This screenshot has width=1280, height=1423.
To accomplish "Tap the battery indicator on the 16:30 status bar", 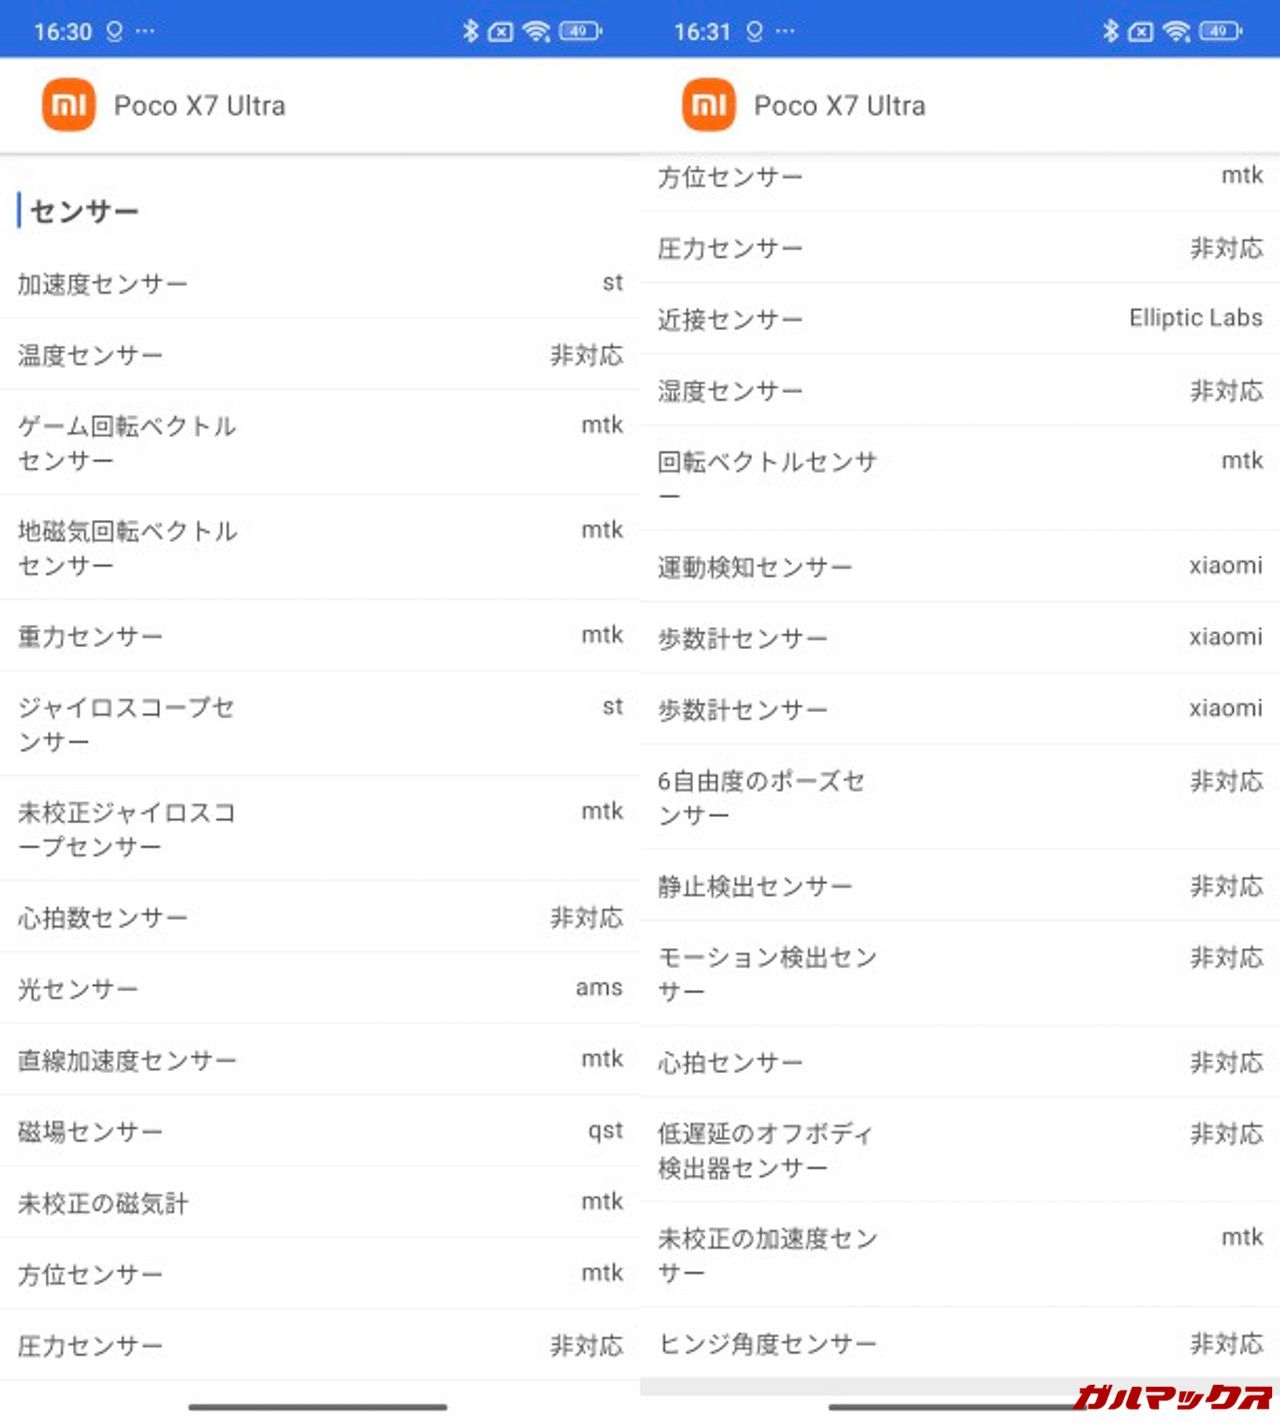I will [580, 31].
